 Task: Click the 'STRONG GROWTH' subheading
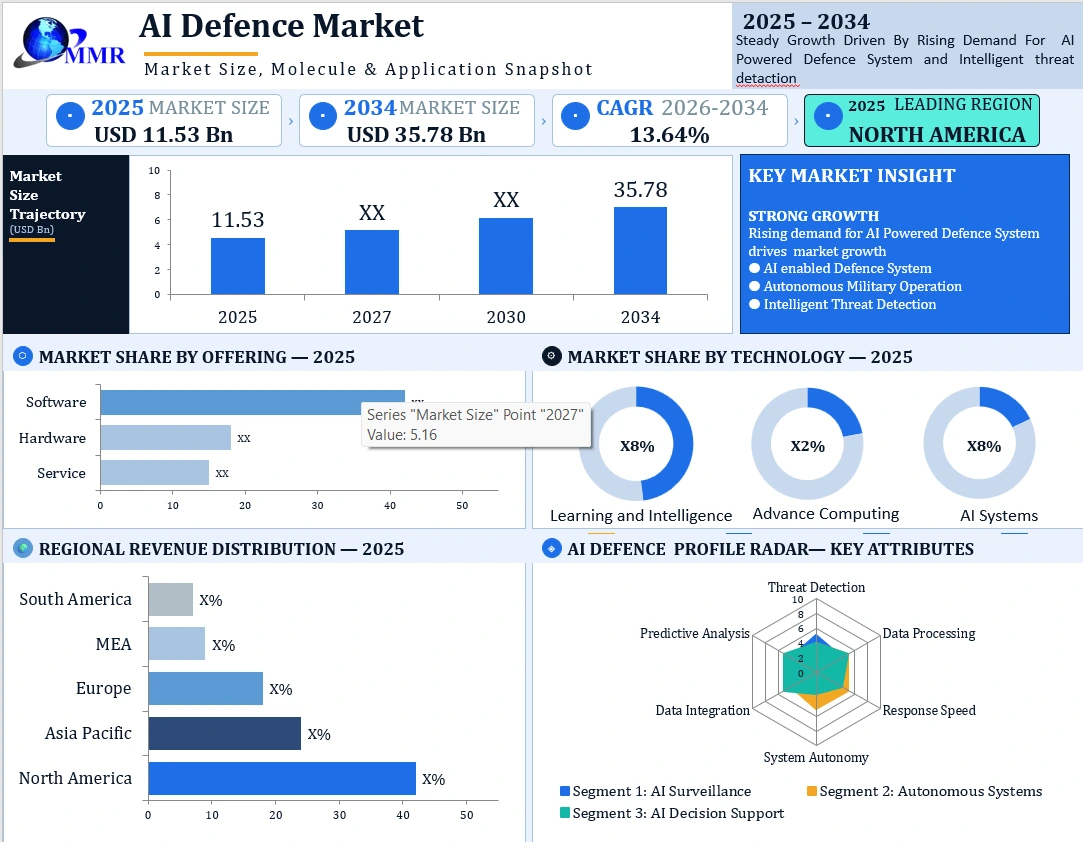(x=814, y=216)
